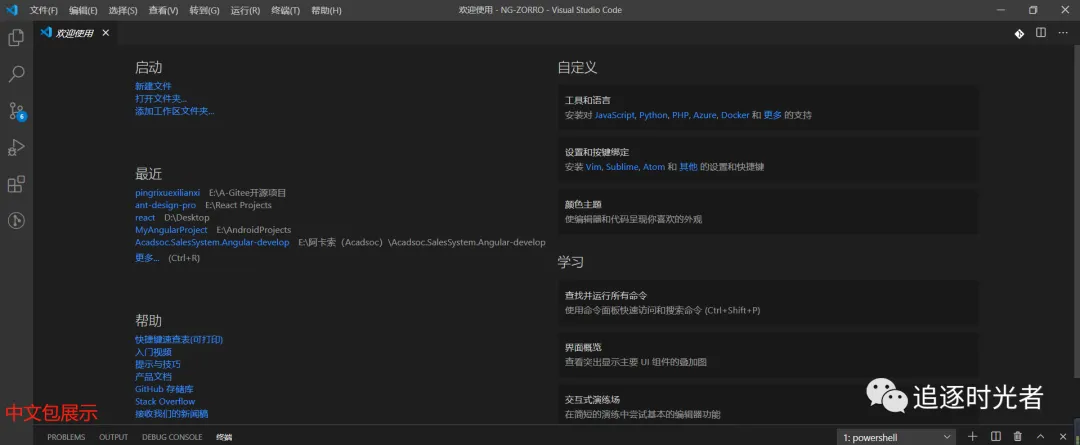
Task: Switch to the OUTPUT panel tab
Action: coord(114,437)
